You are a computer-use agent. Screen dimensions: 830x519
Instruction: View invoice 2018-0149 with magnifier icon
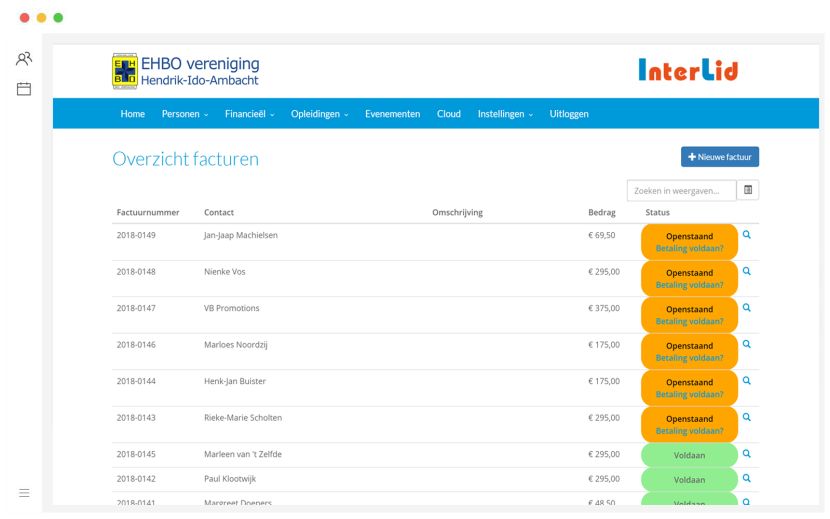(x=746, y=235)
